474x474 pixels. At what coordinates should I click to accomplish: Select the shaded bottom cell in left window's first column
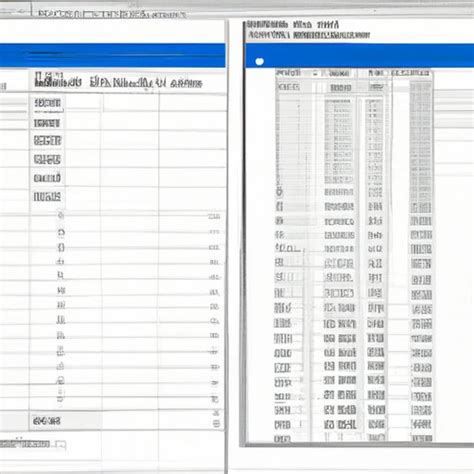[65, 421]
